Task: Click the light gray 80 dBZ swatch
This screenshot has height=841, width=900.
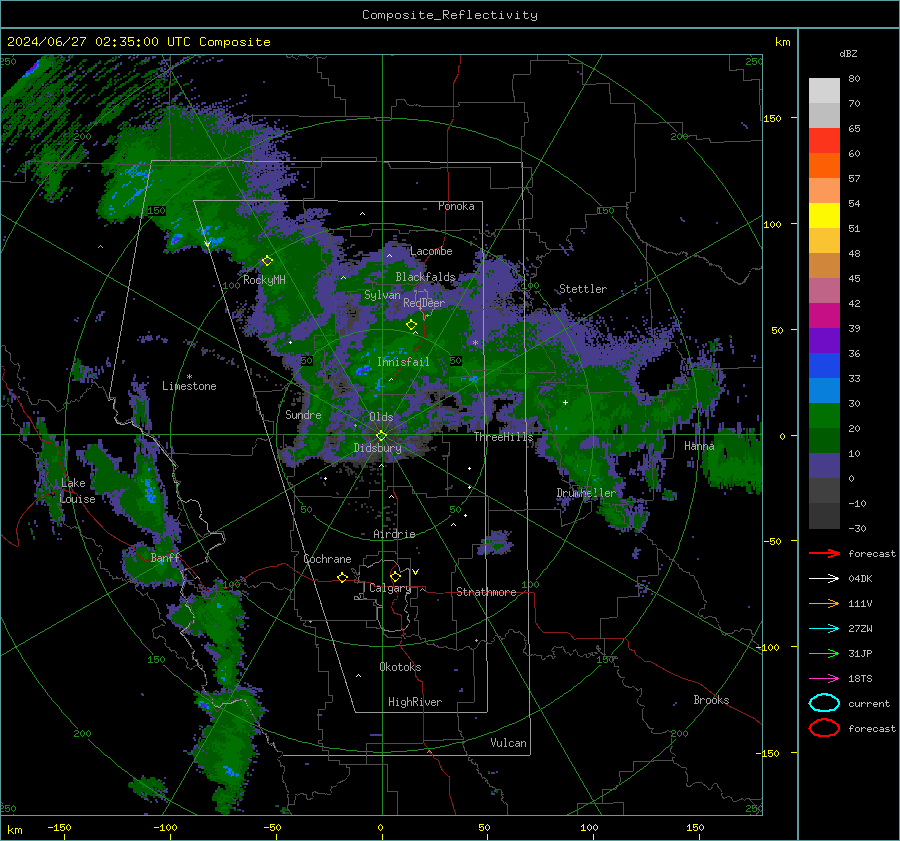Action: [824, 90]
